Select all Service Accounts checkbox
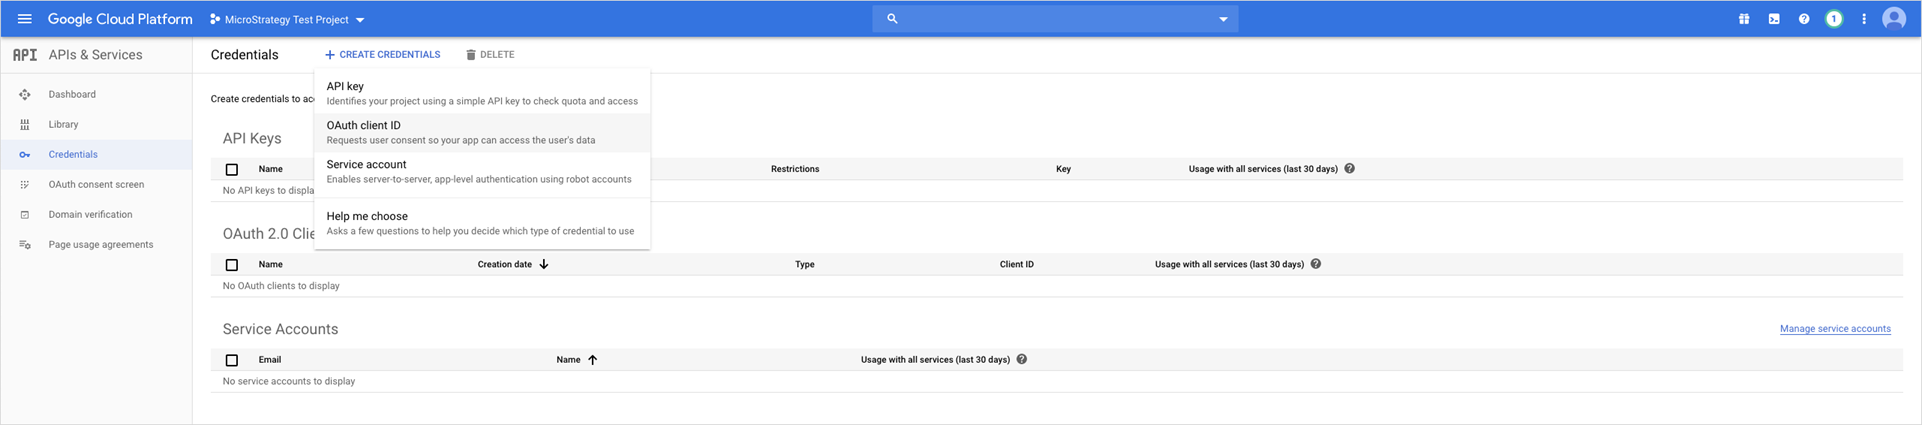This screenshot has height=425, width=1922. click(232, 360)
